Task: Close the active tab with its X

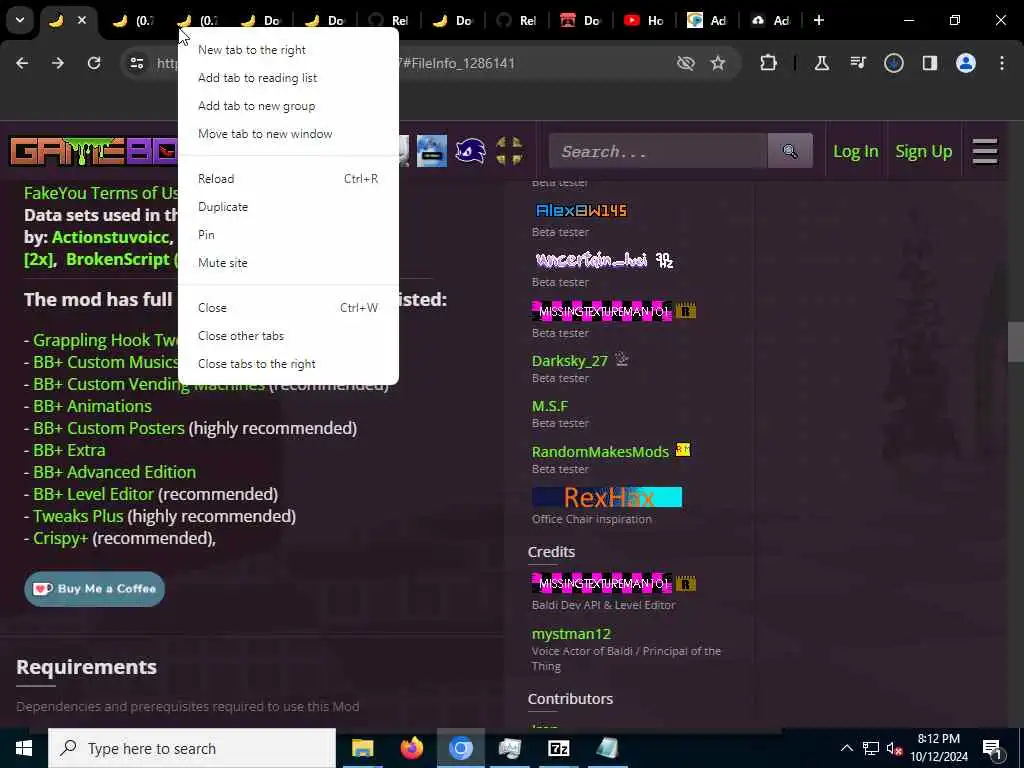Action: pyautogui.click(x=82, y=20)
